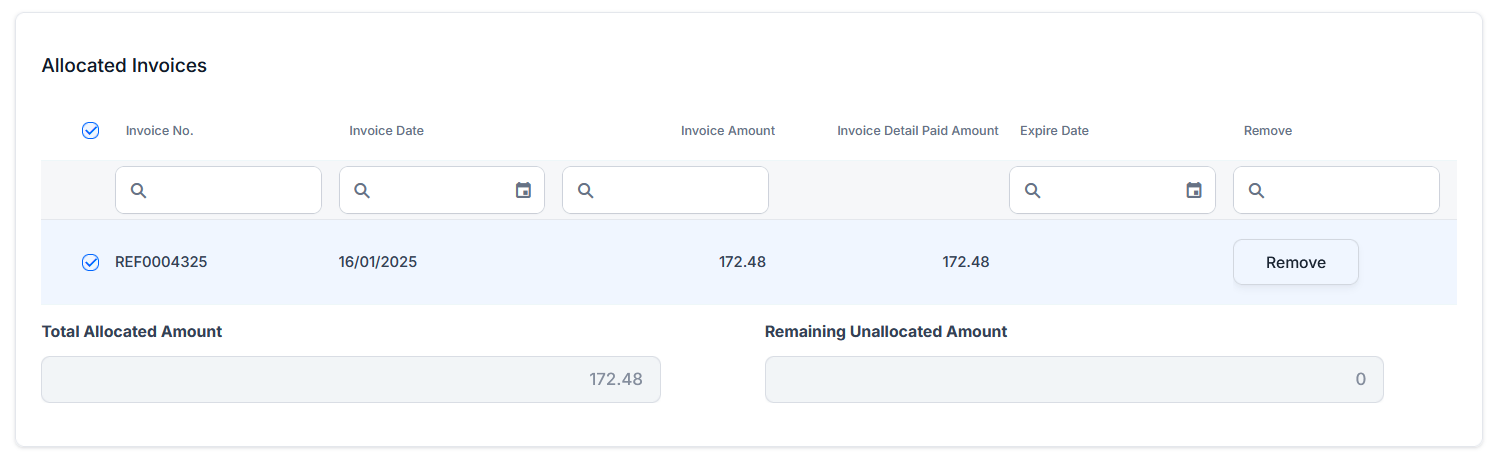The height and width of the screenshot is (459, 1508).
Task: Uncheck the REF0004325 invoice row checkbox
Action: [x=90, y=262]
